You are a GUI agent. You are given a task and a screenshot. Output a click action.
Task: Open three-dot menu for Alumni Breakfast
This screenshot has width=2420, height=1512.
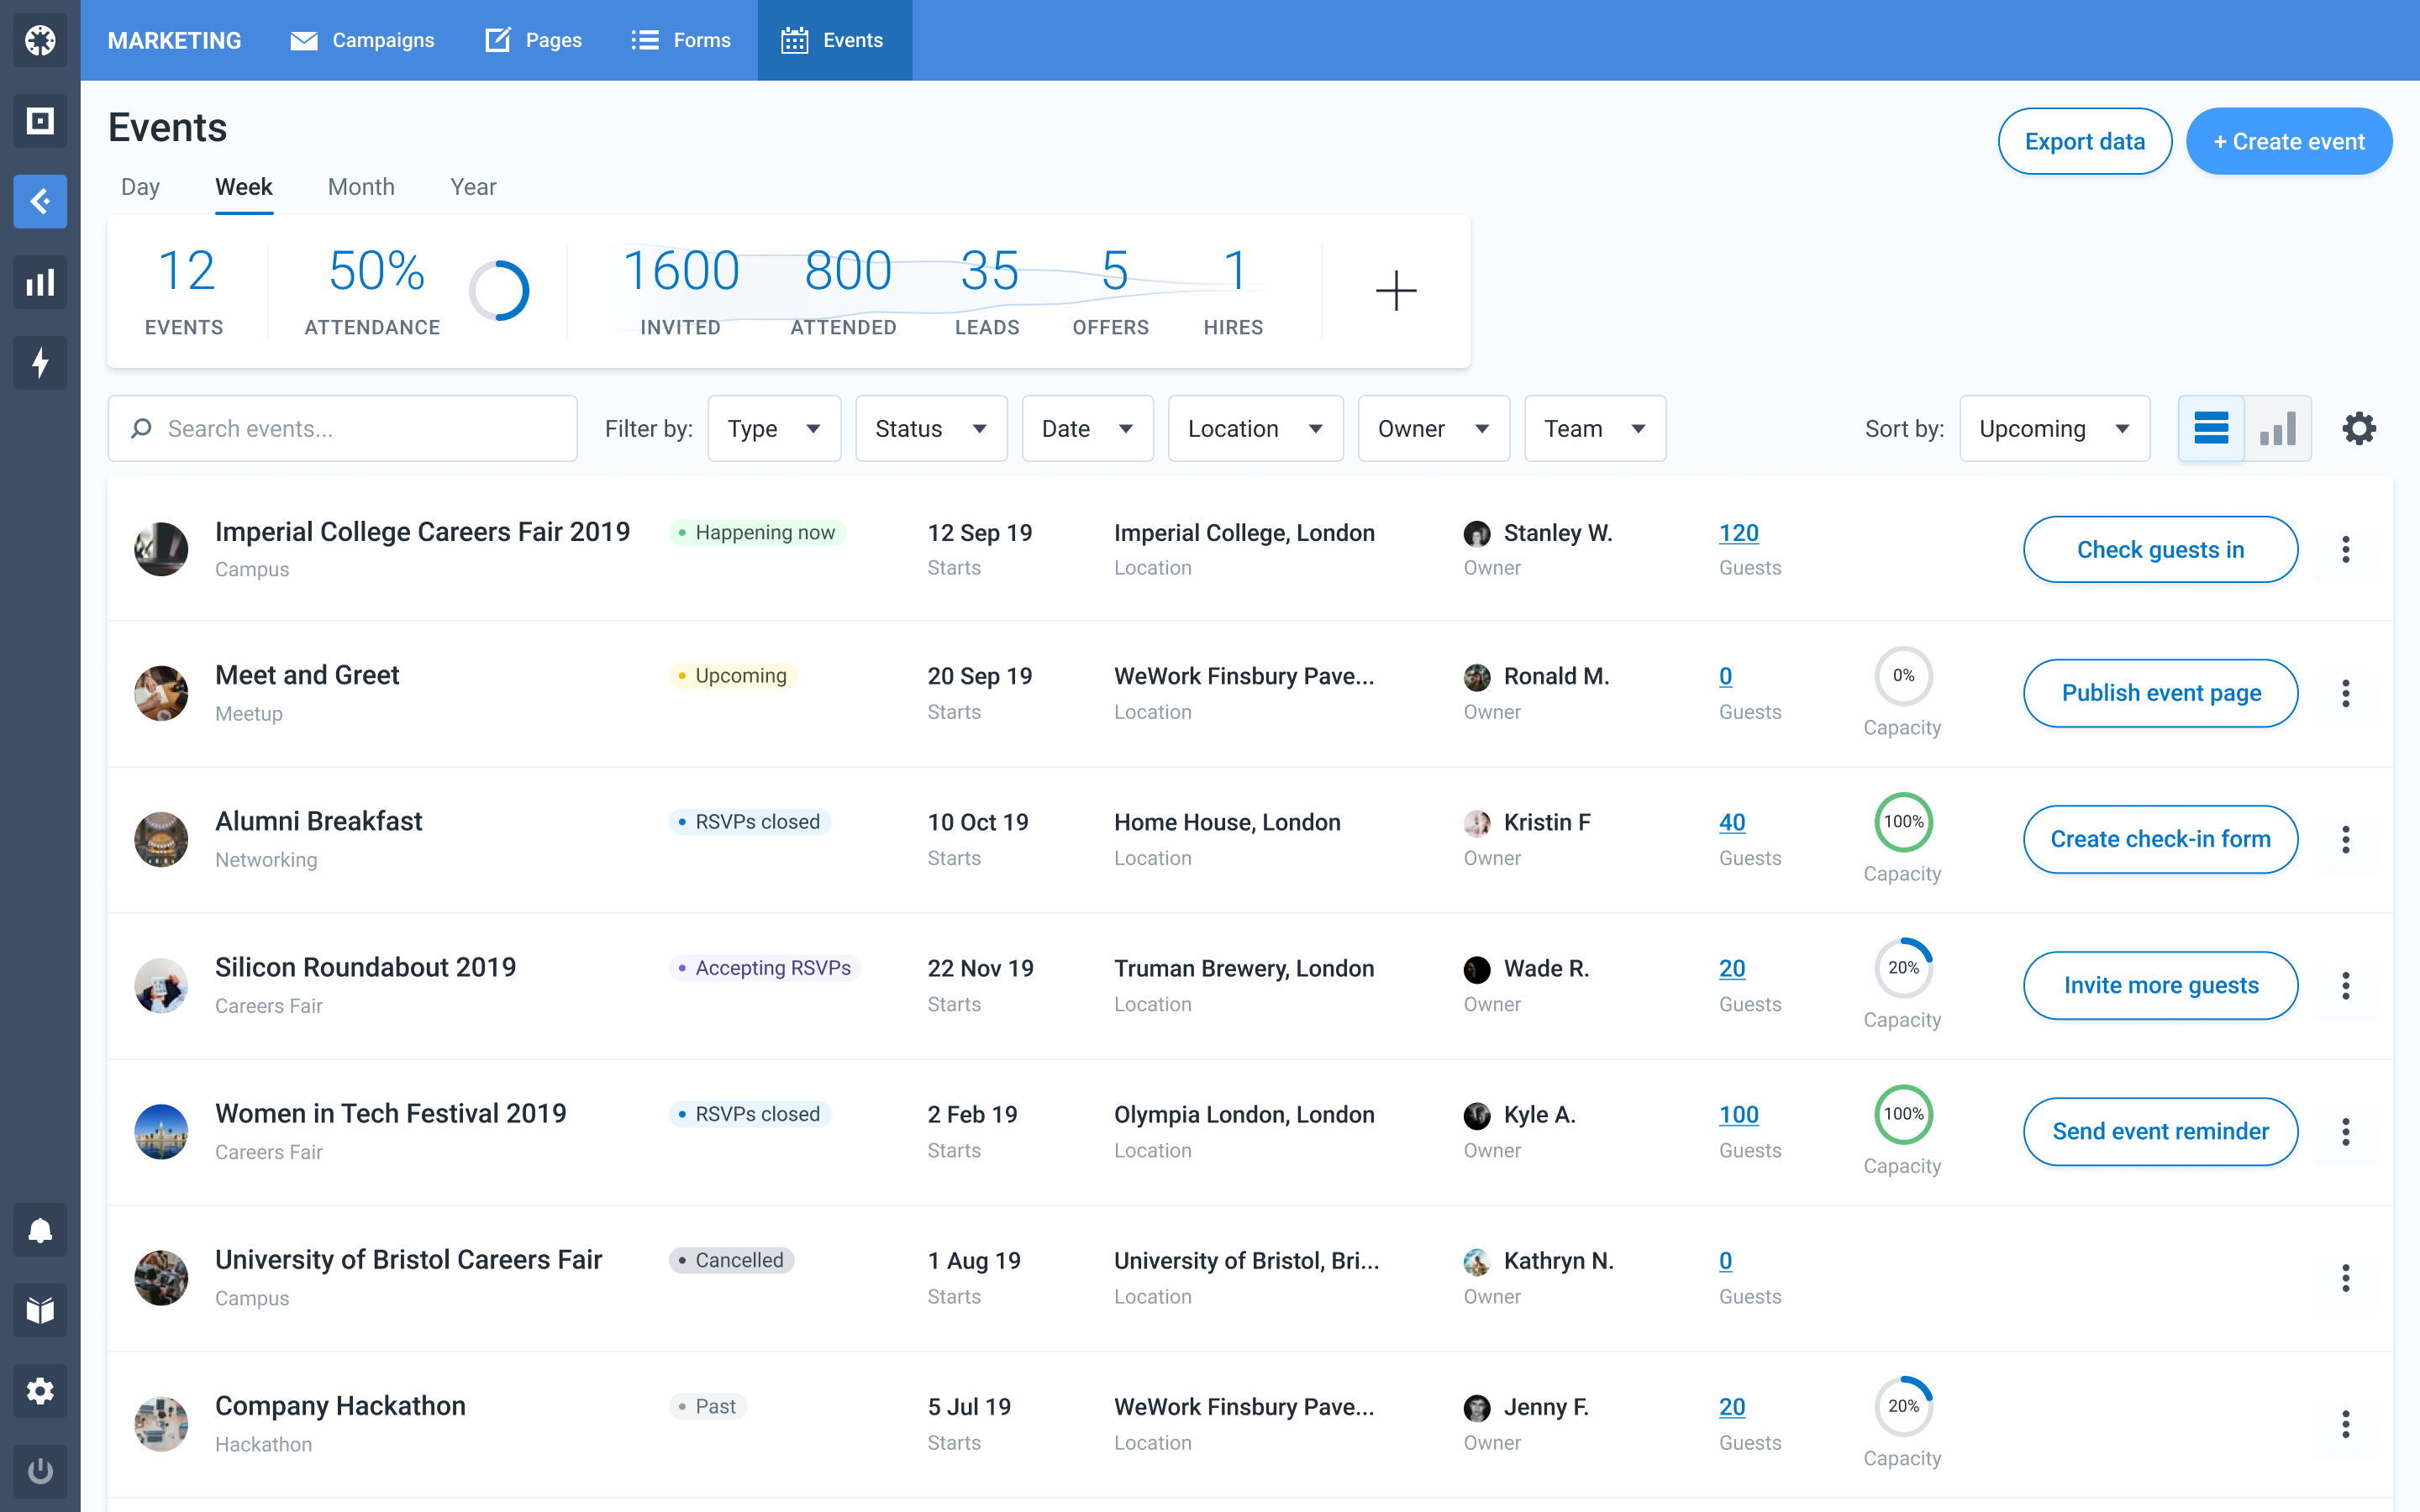pos(2345,839)
